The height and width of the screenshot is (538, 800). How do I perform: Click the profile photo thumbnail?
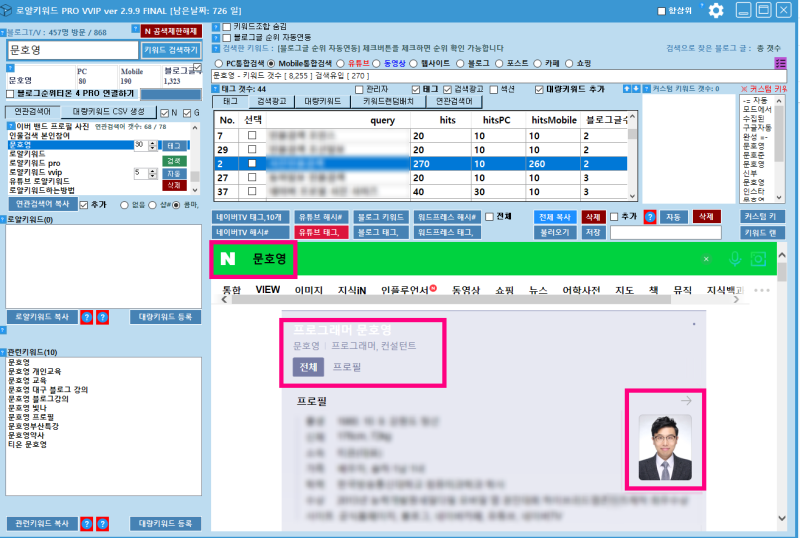(665, 448)
